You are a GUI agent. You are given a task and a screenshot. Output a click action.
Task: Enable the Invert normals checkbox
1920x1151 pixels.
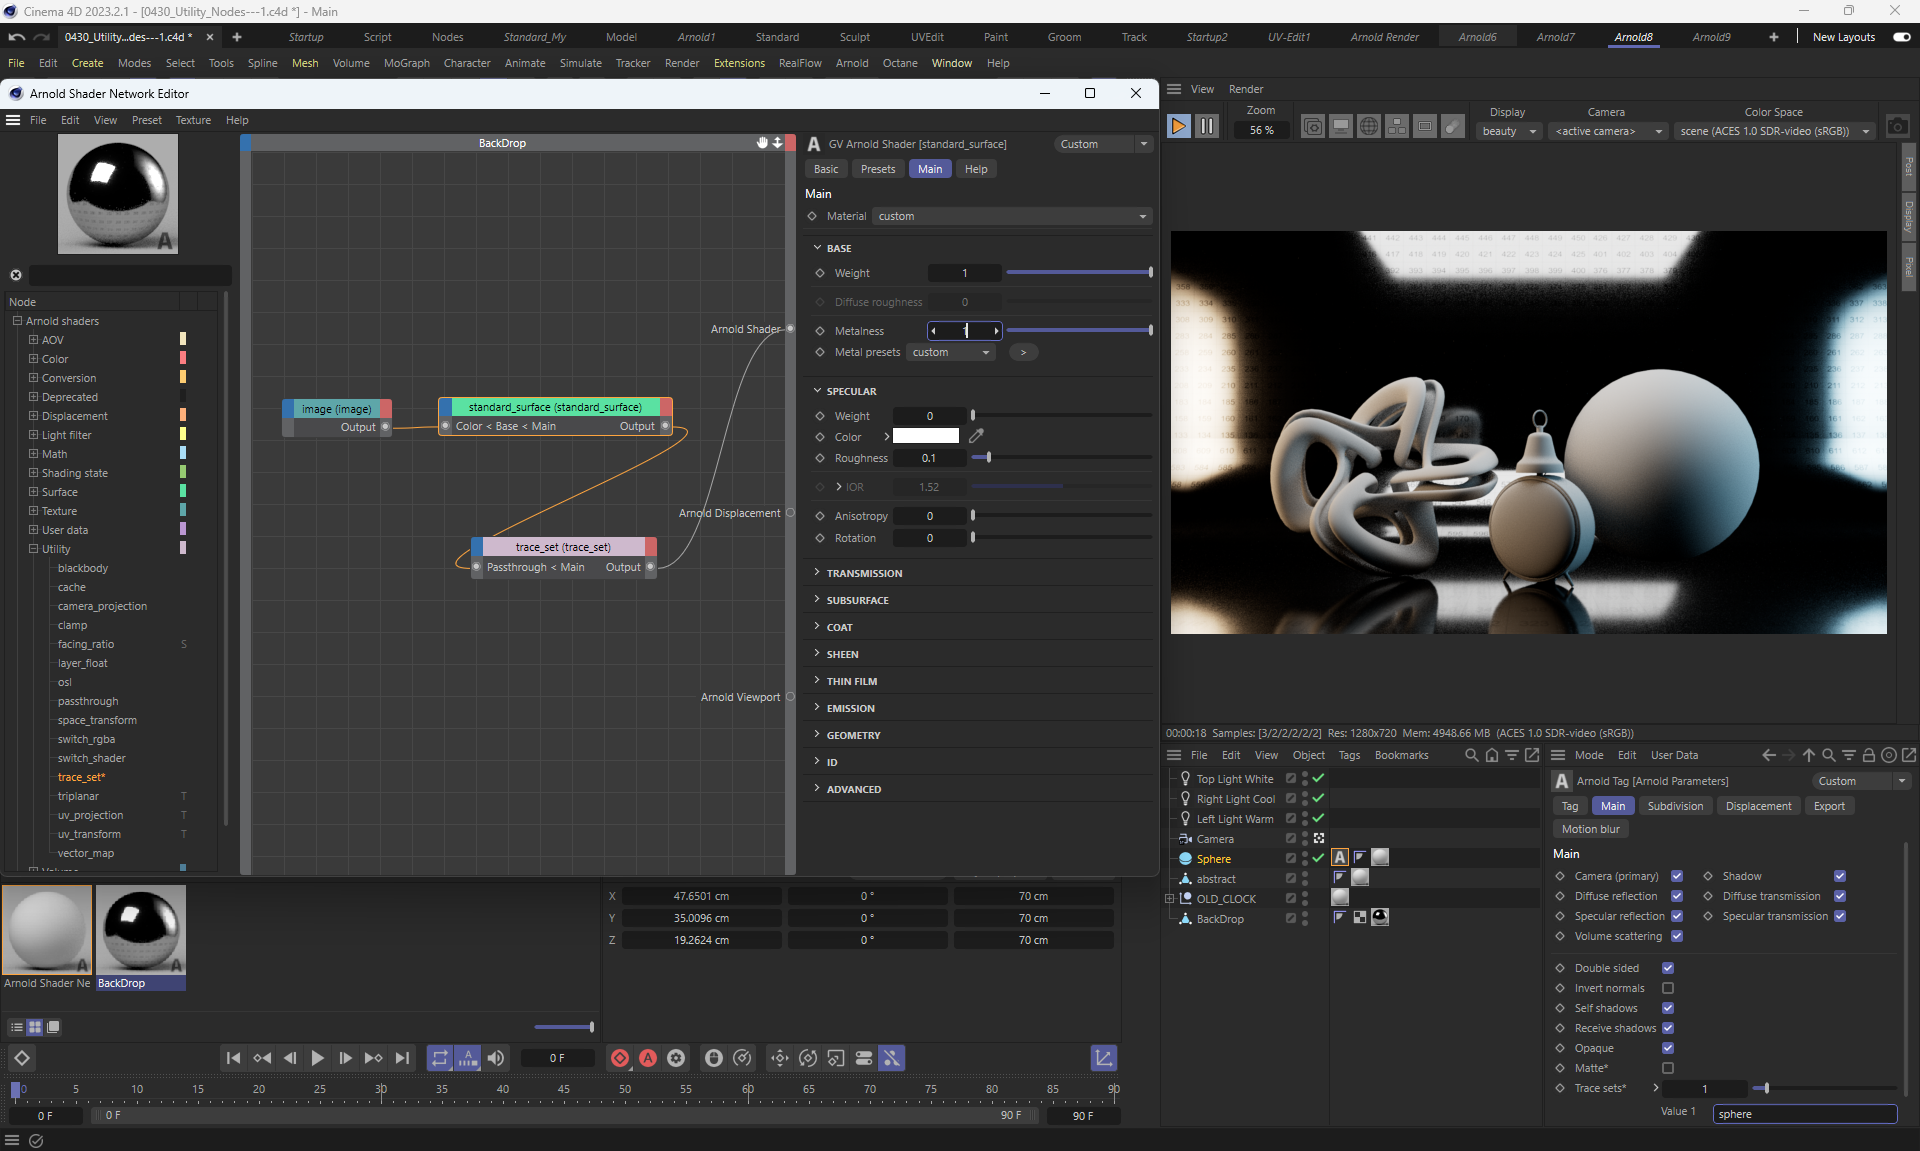point(1668,988)
